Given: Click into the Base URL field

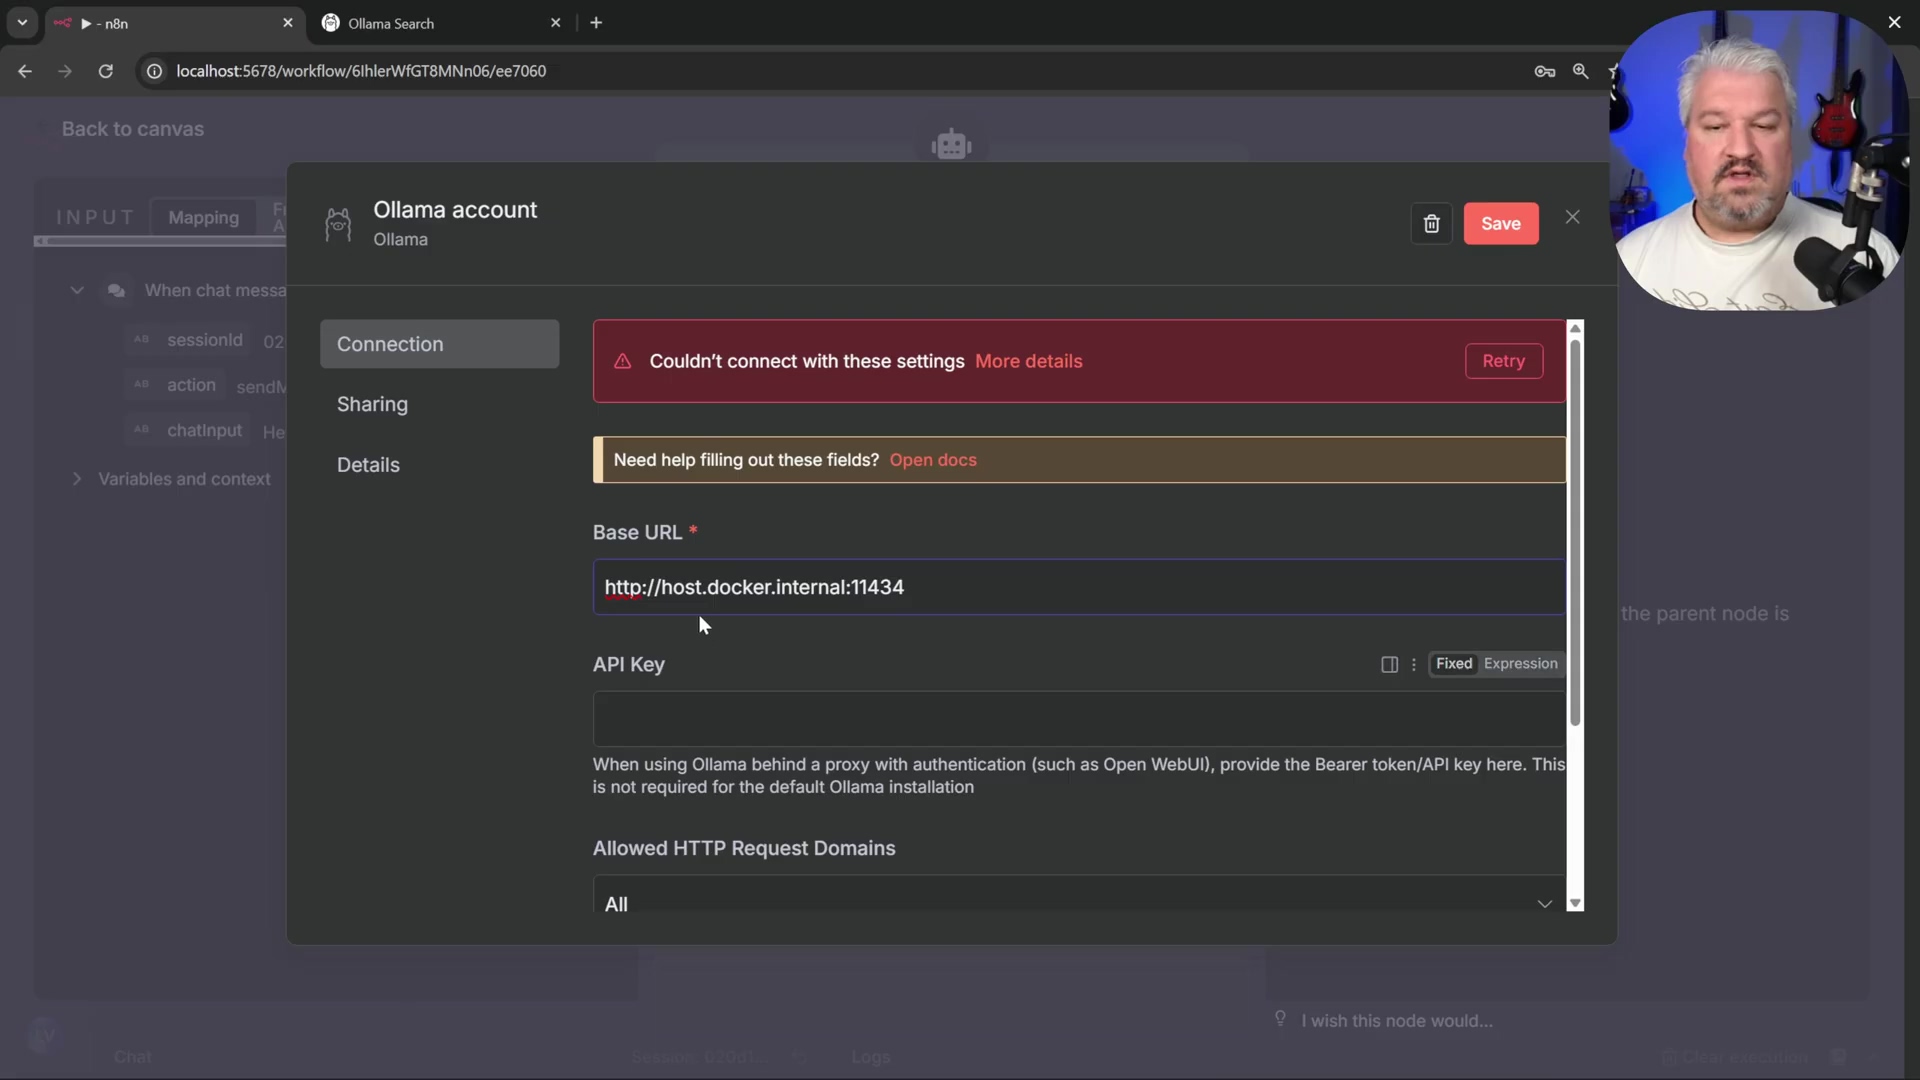Looking at the screenshot, I should click(x=1078, y=587).
